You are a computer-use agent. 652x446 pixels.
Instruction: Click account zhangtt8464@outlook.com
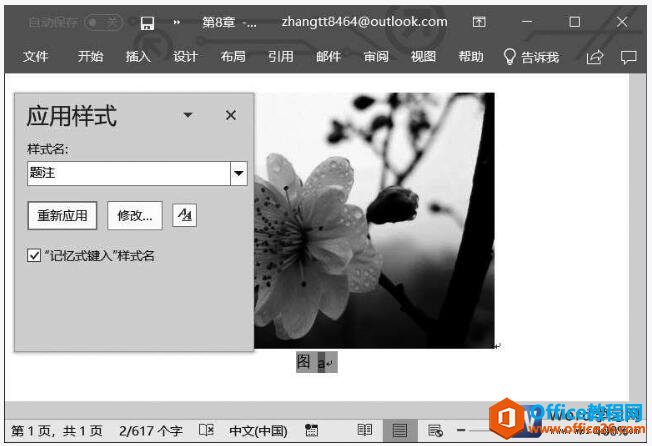point(364,22)
